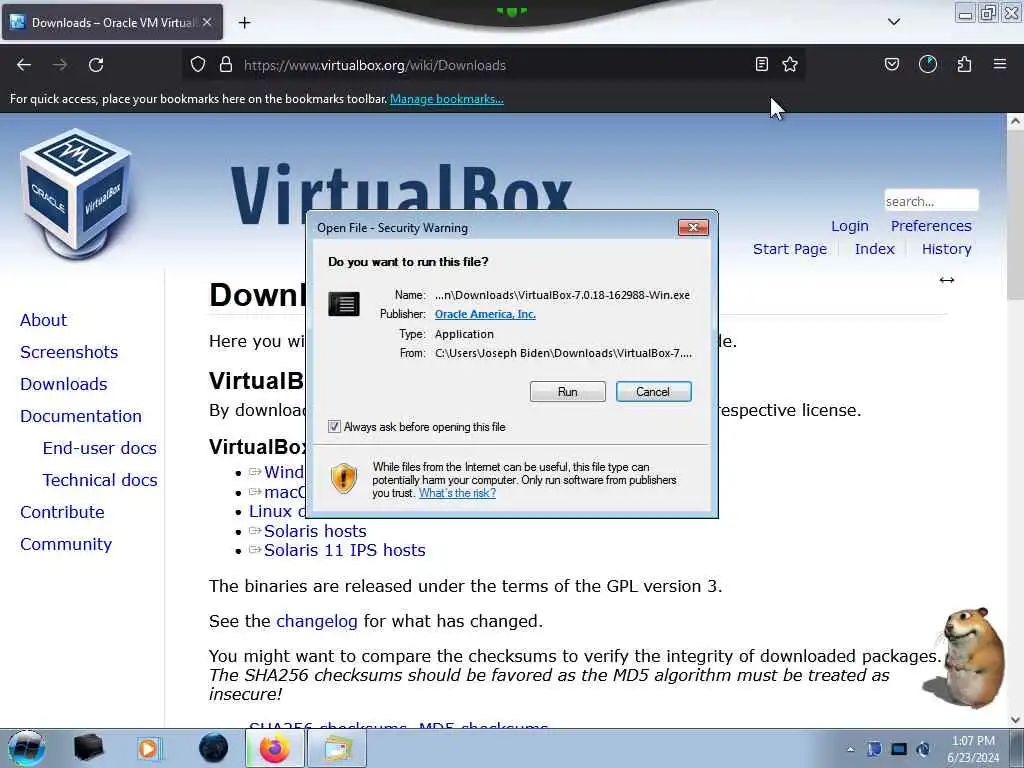
Task: Close the Downloads – Oracle VM VirtualBox tab
Action: [207, 22]
